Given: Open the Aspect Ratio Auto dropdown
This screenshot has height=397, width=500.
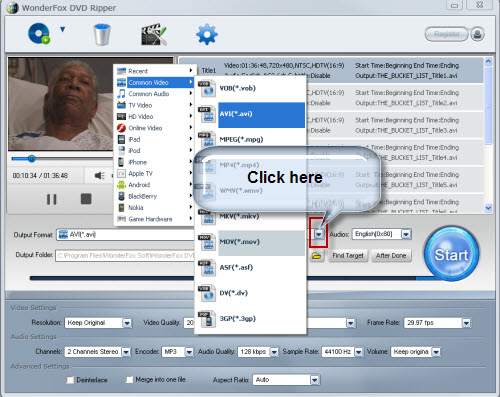Looking at the screenshot, I should (314, 380).
